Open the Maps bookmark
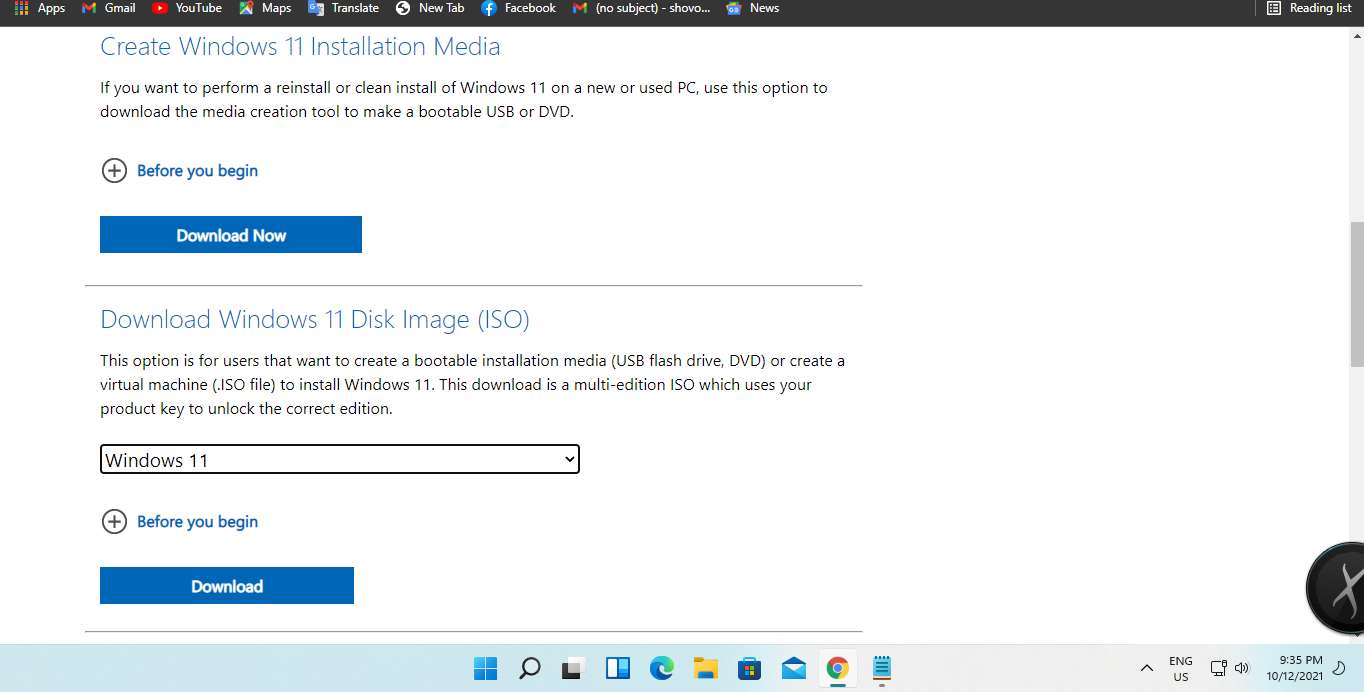 pos(265,8)
